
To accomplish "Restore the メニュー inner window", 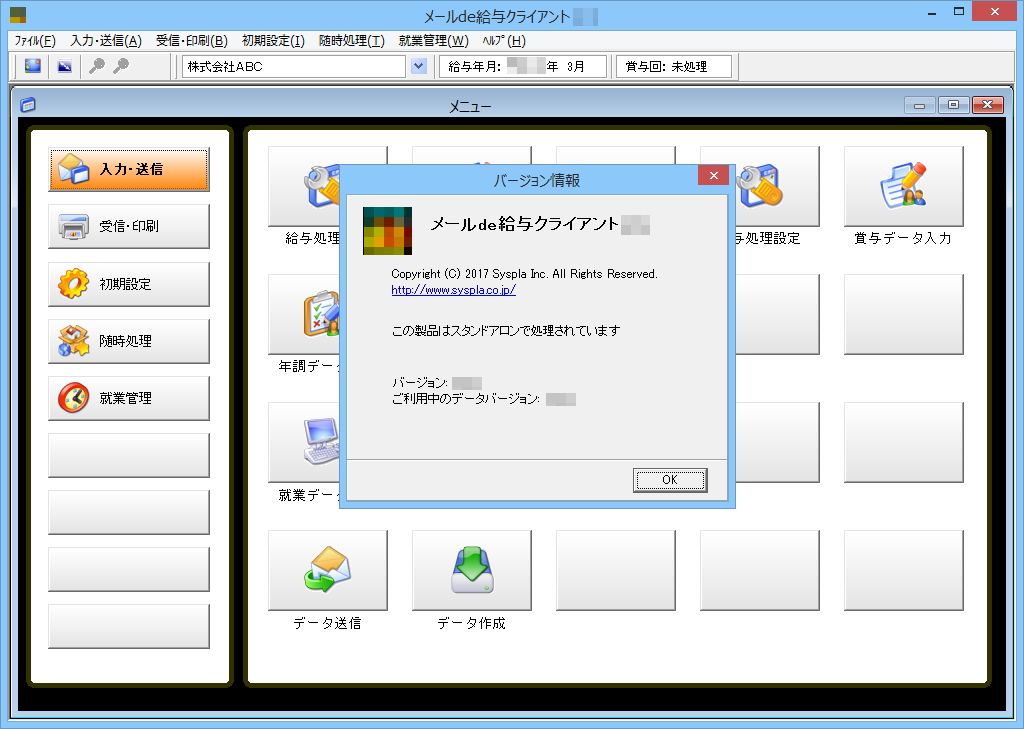I will (x=953, y=105).
